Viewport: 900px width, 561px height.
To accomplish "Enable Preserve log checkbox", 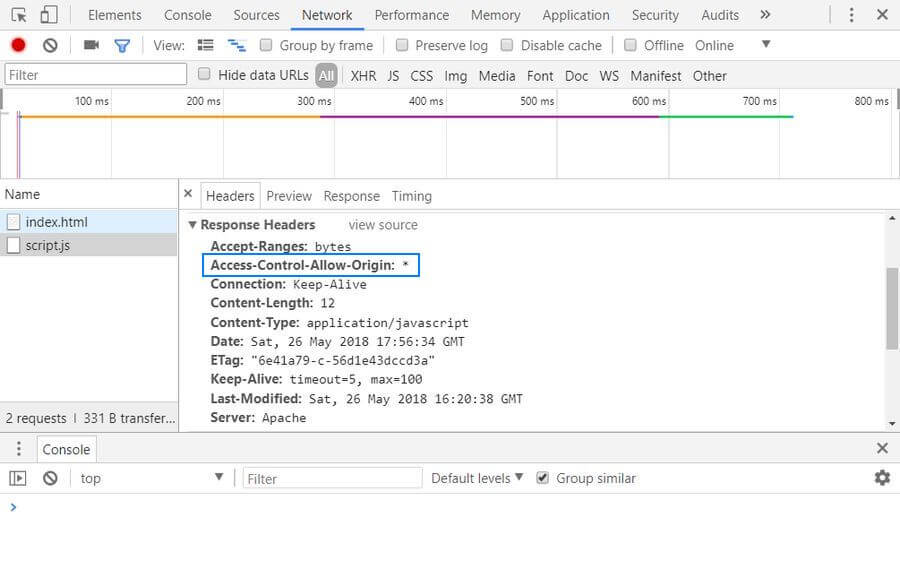I will pyautogui.click(x=402, y=44).
